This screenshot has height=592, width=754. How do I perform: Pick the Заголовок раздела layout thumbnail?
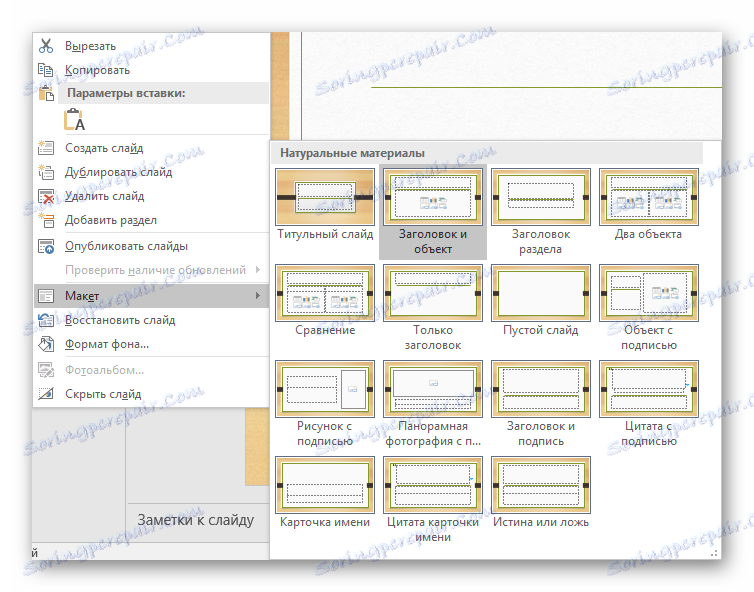[x=540, y=197]
